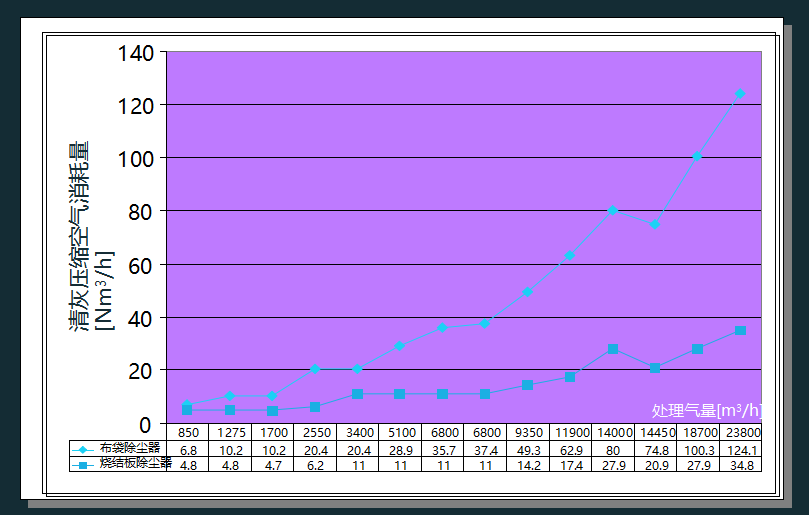Select the 23800 column header cell

point(741,432)
